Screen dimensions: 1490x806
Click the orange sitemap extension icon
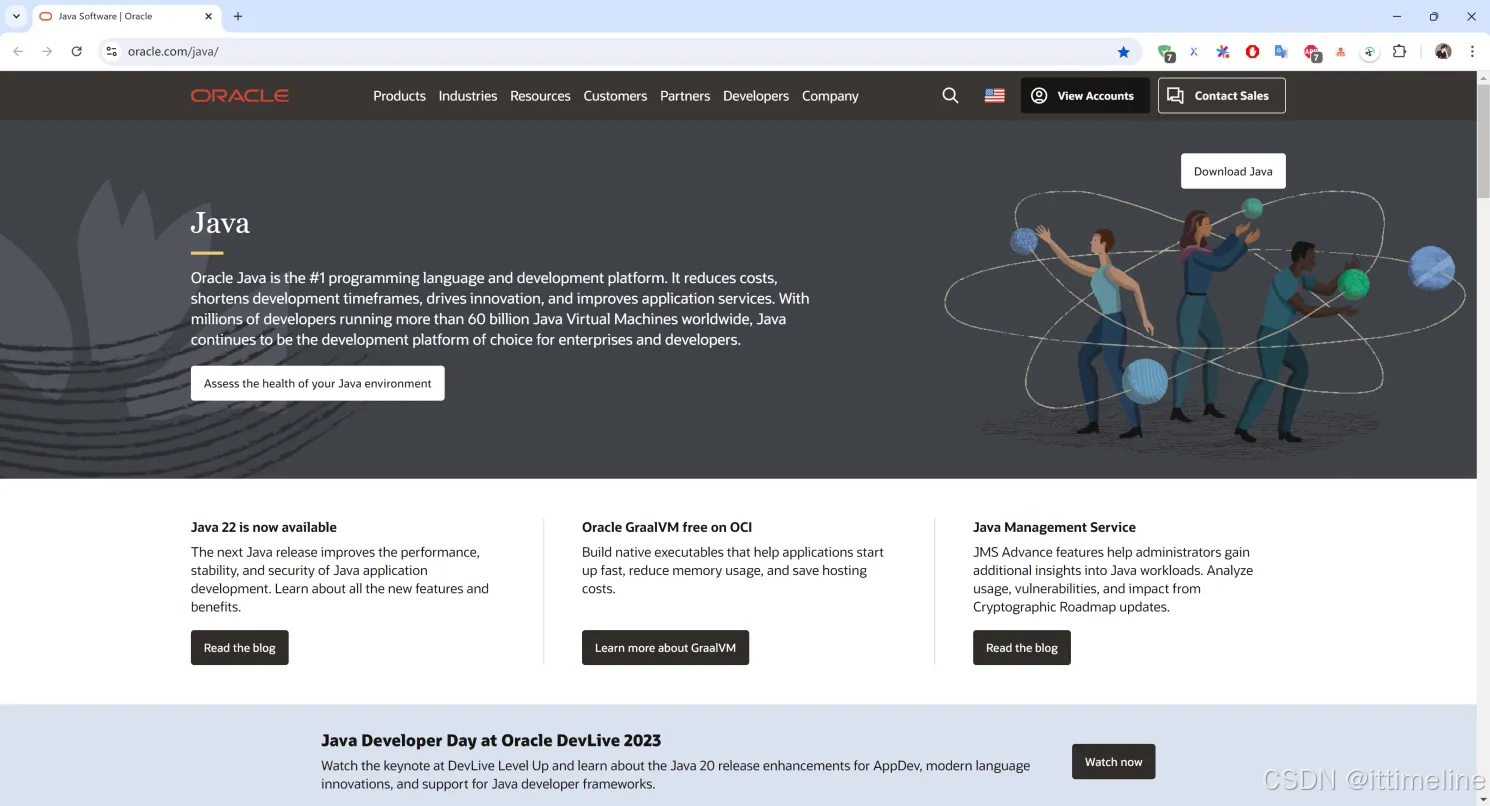coord(1341,52)
